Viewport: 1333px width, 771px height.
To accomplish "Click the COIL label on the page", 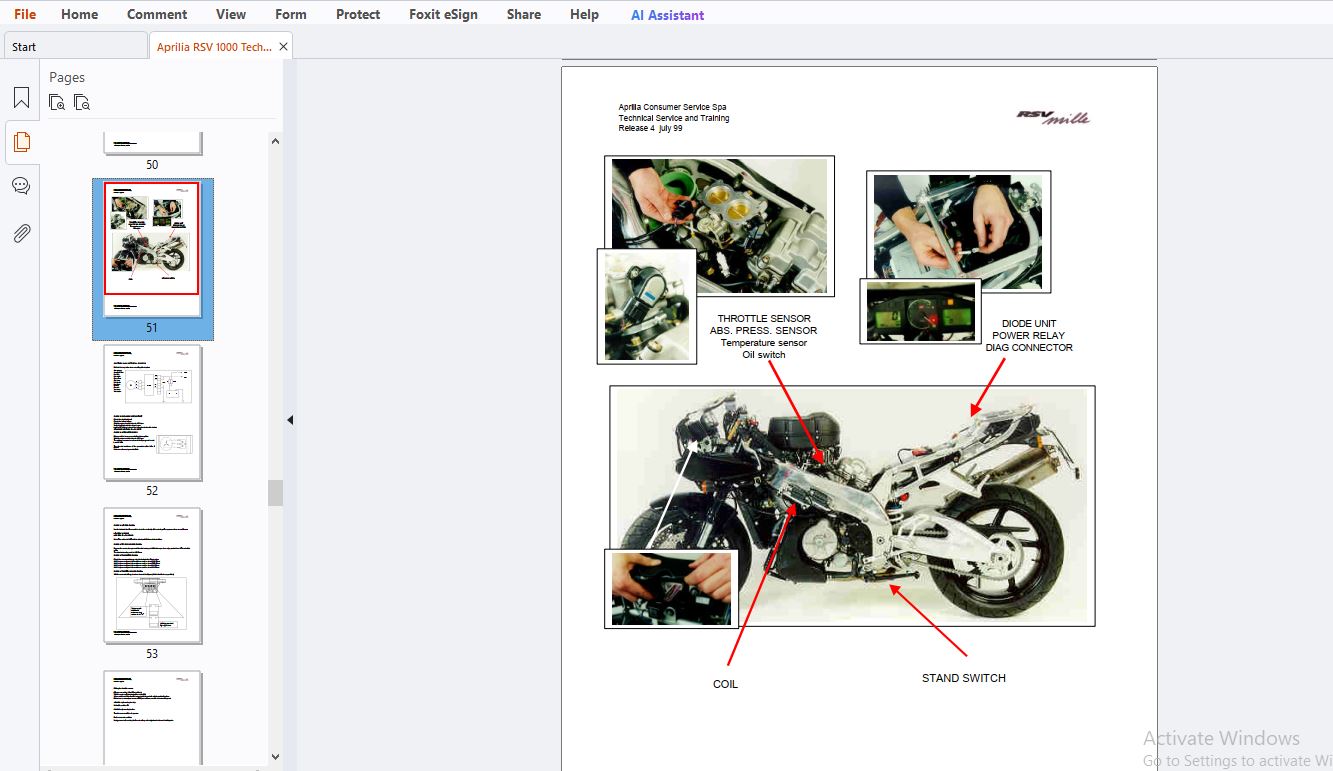I will (x=725, y=684).
